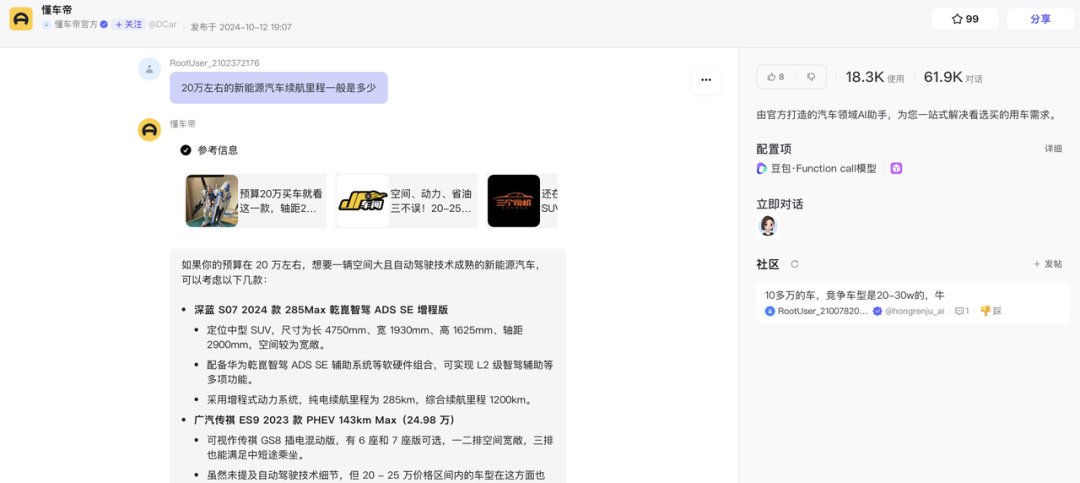Click the RootUser_2102372176 username text

(x=214, y=63)
